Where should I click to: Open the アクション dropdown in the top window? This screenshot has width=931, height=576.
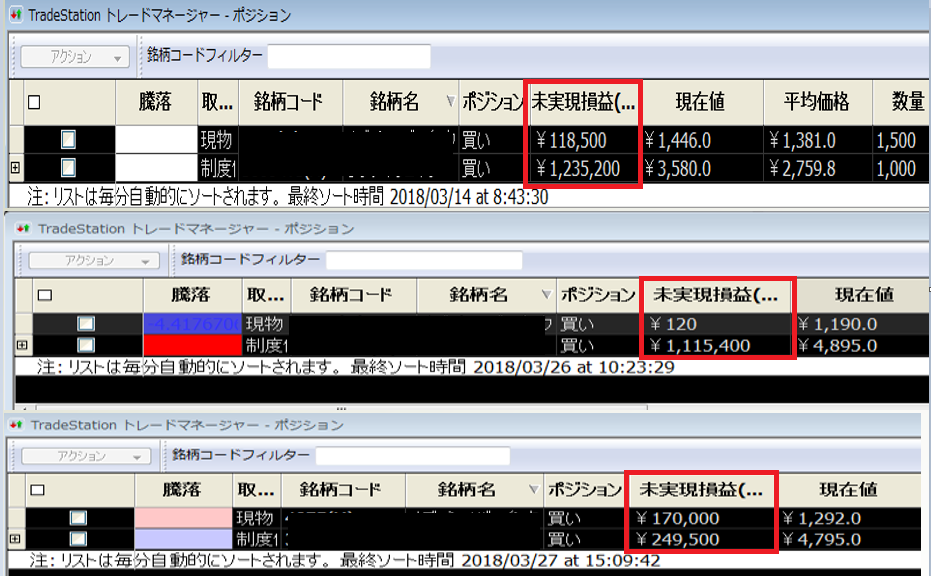pos(75,57)
